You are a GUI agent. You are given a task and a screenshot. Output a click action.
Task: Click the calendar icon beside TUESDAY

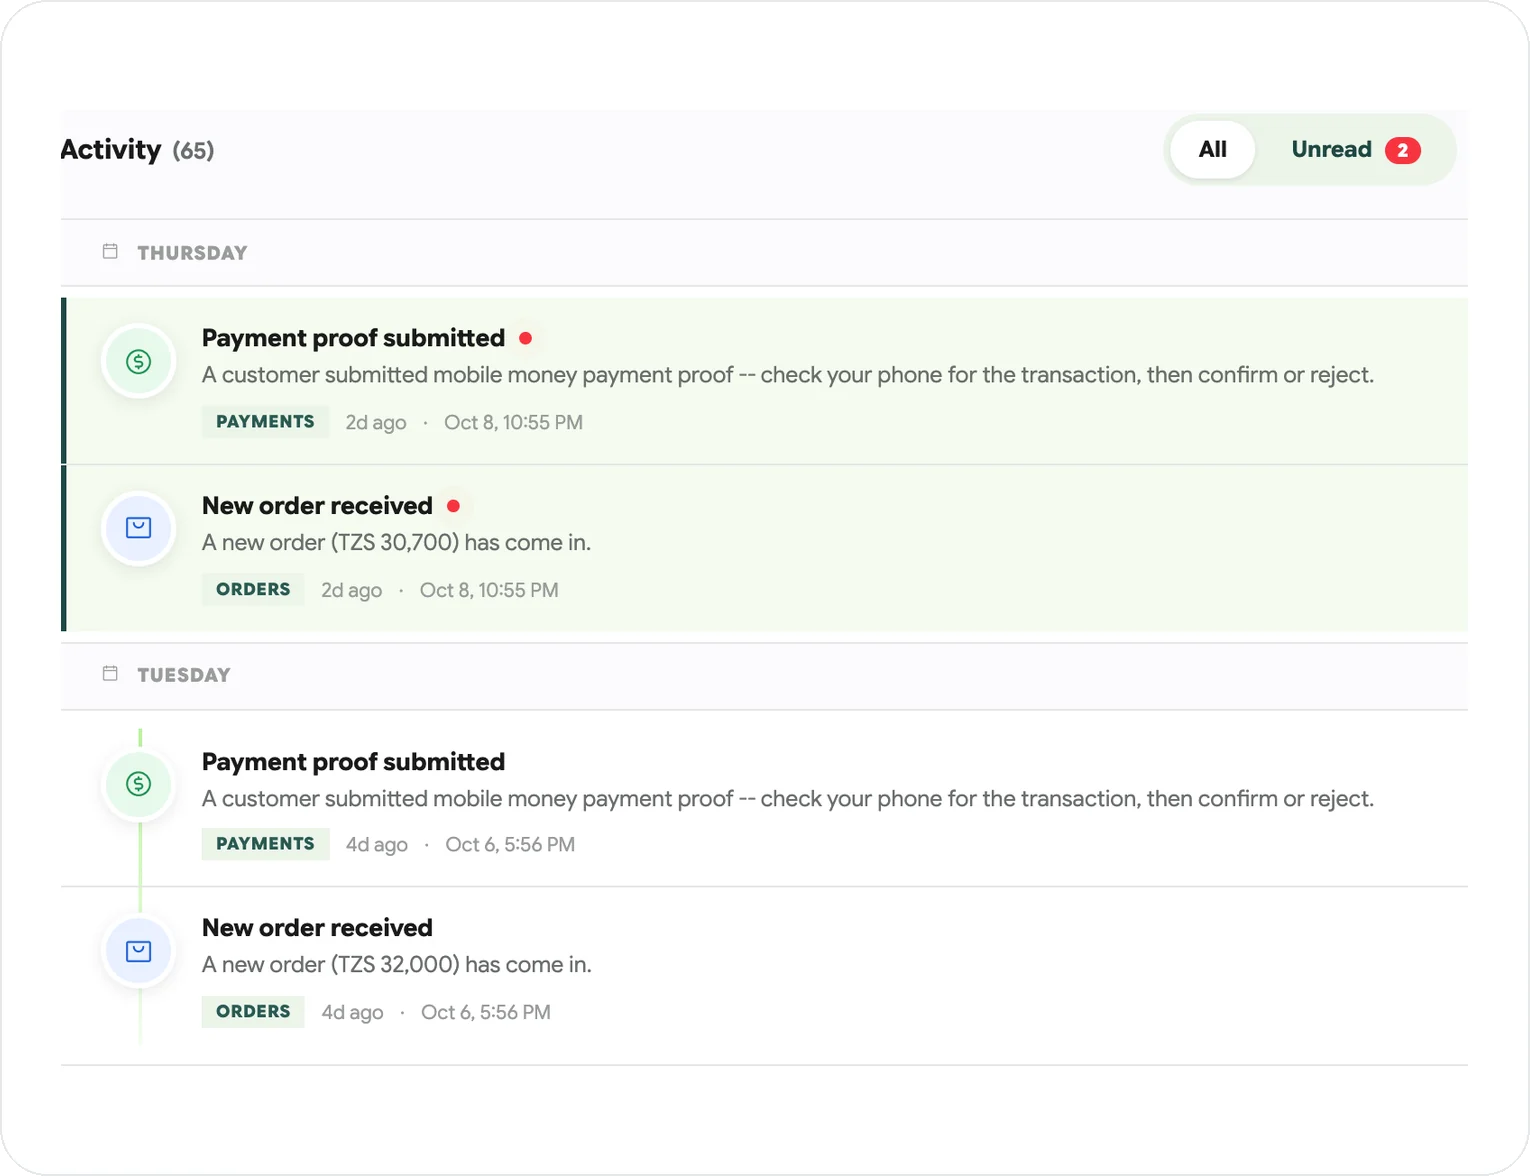(x=110, y=674)
